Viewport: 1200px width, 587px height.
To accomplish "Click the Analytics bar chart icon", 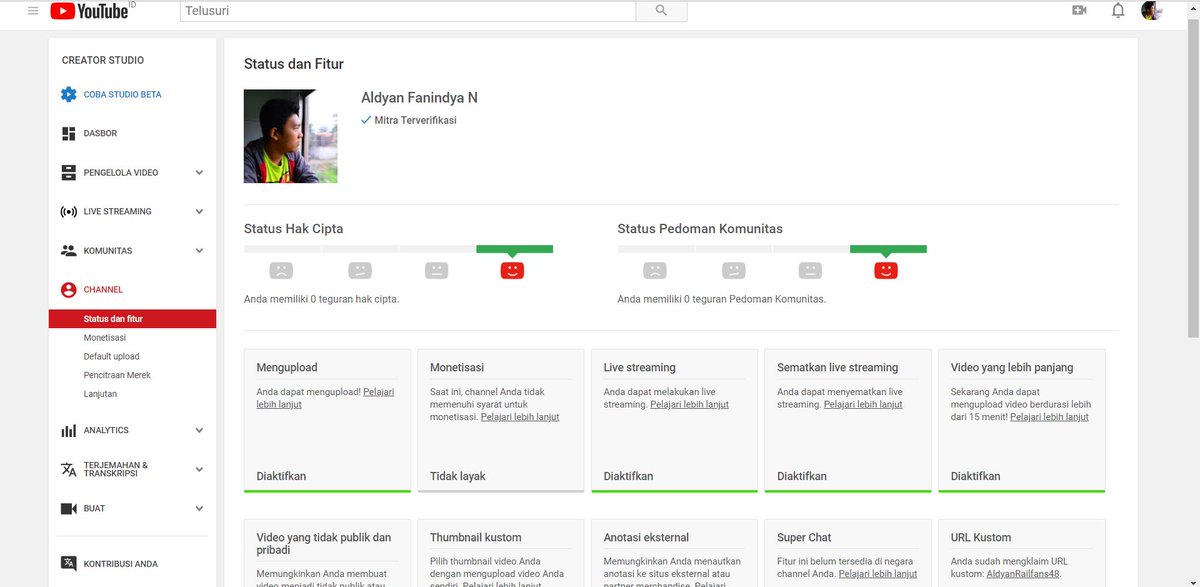I will [68, 430].
